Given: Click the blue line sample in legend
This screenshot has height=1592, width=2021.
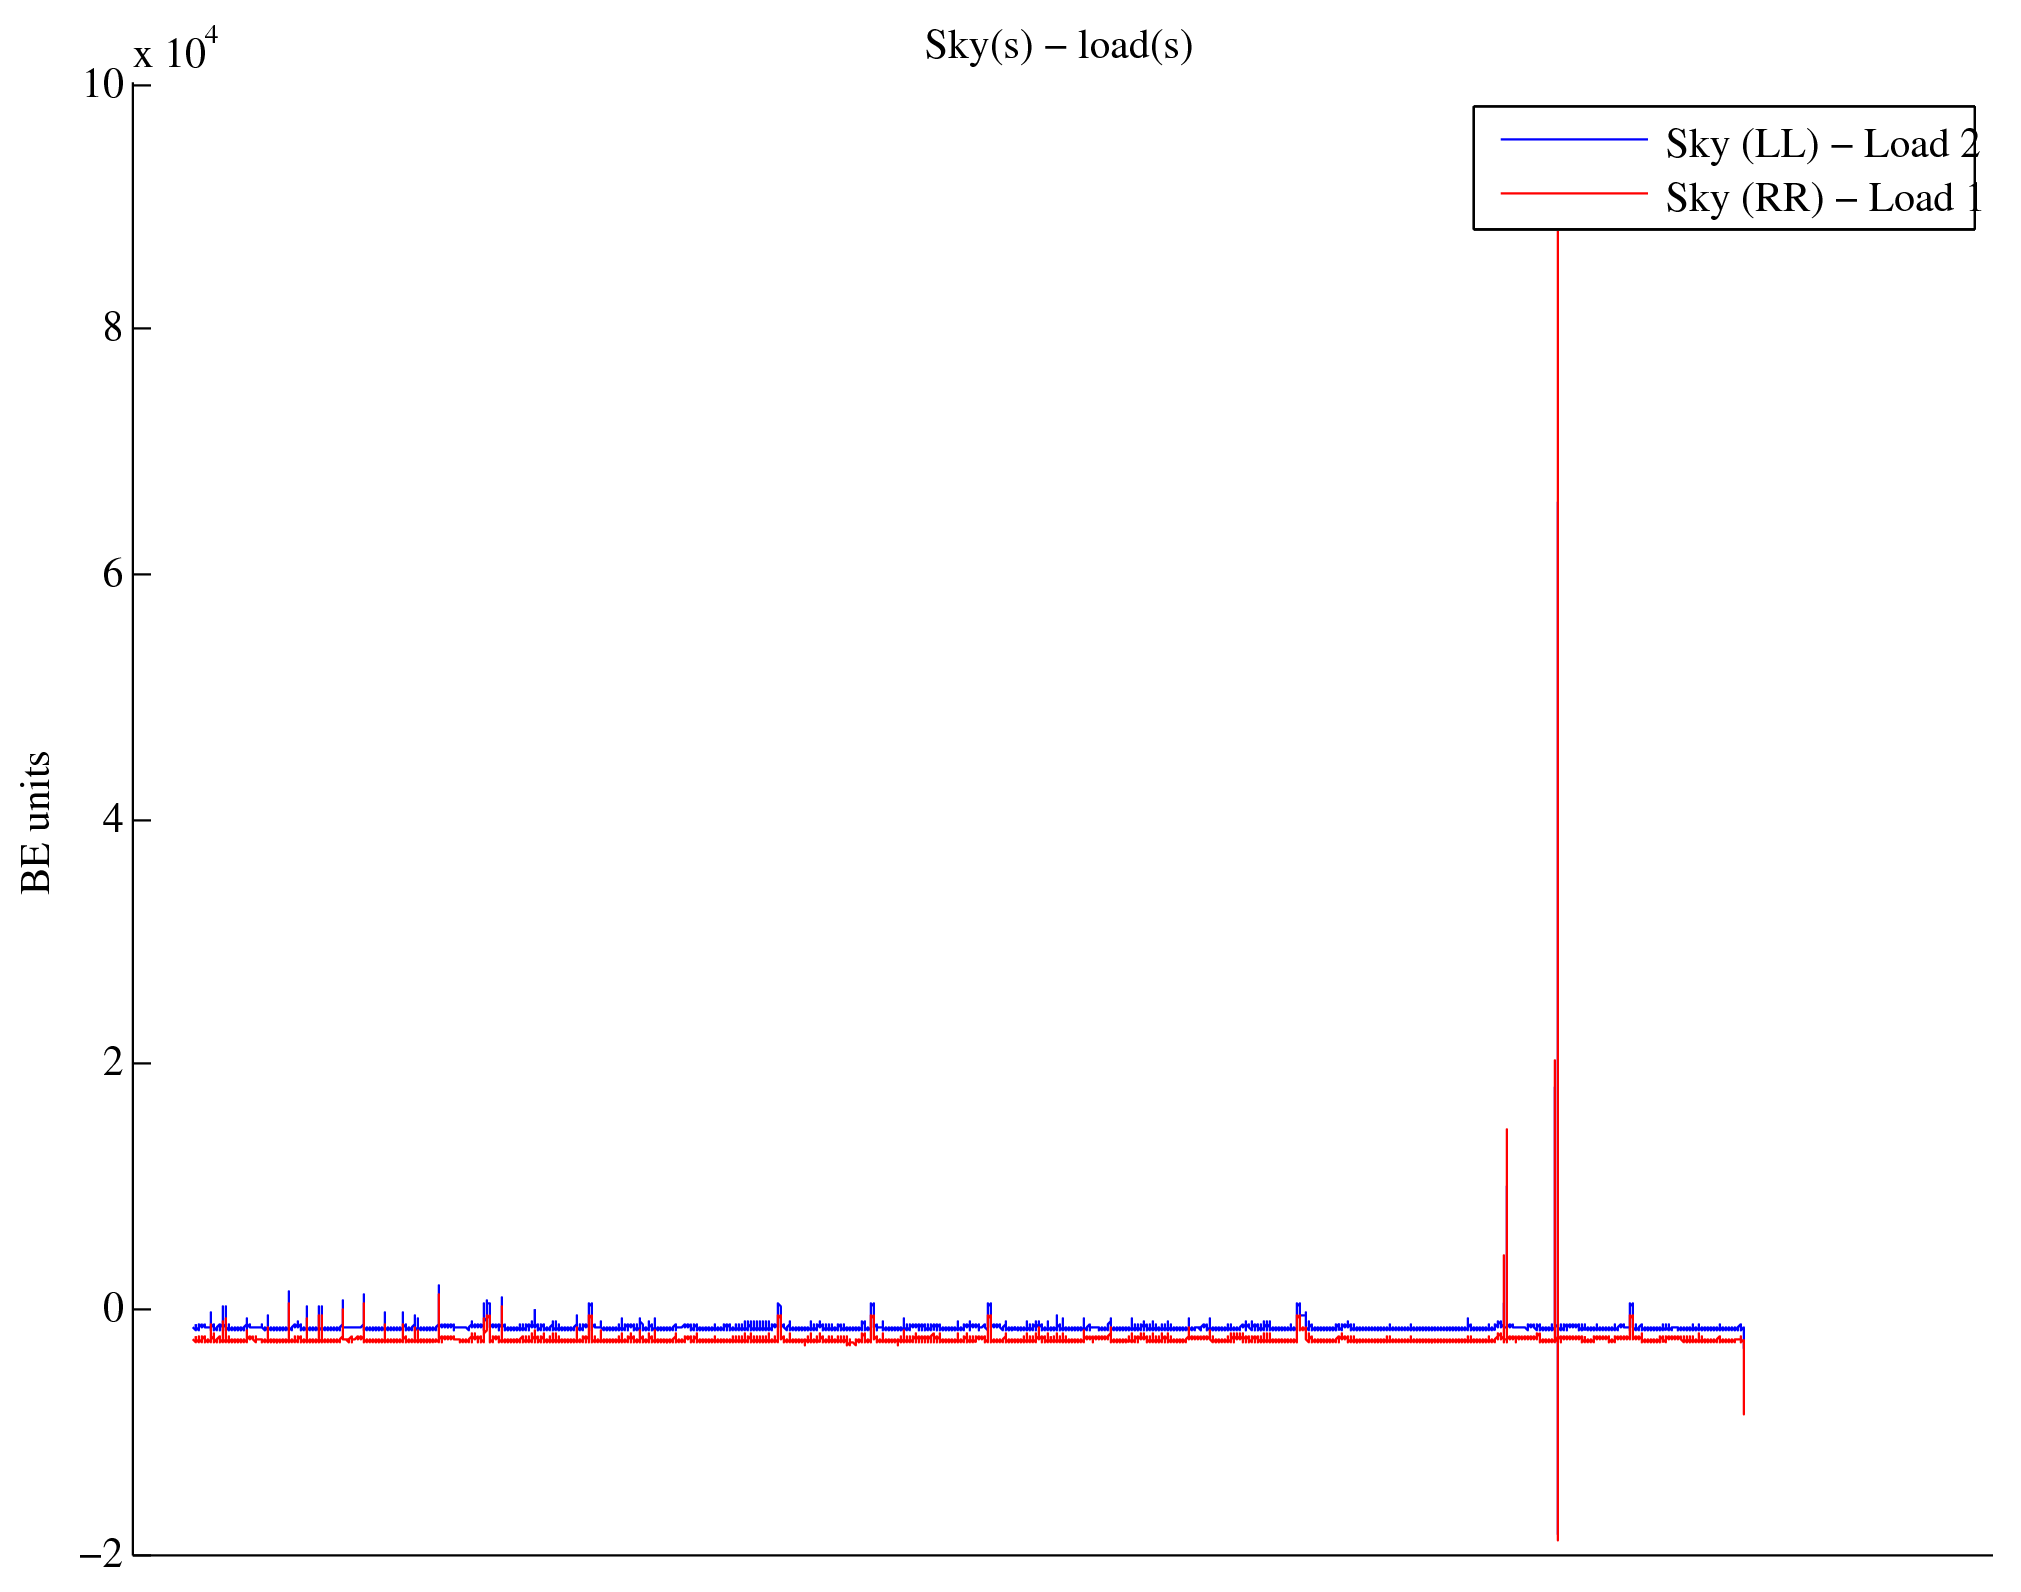Looking at the screenshot, I should pyautogui.click(x=1573, y=140).
